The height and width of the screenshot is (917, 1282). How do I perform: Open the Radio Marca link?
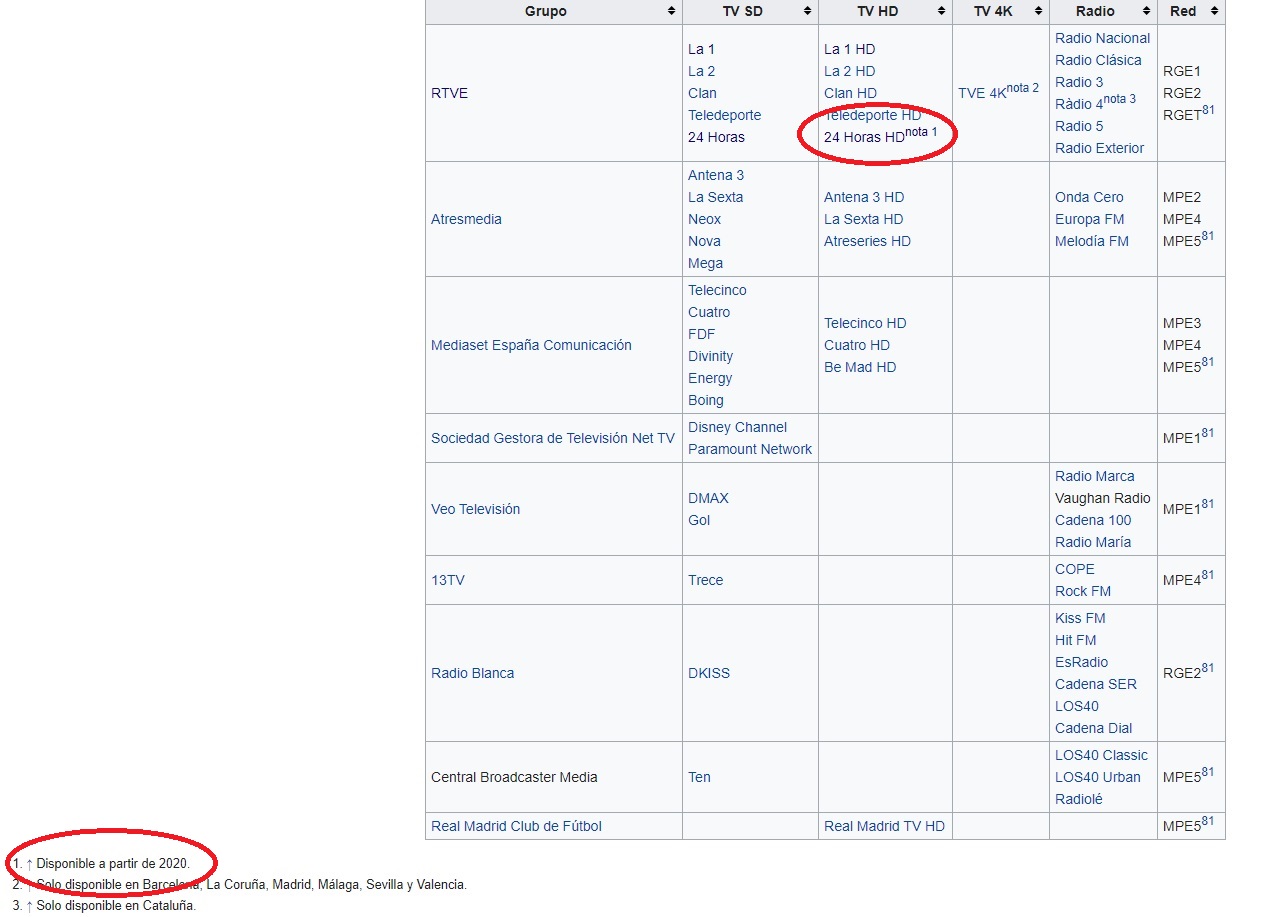(x=1095, y=476)
